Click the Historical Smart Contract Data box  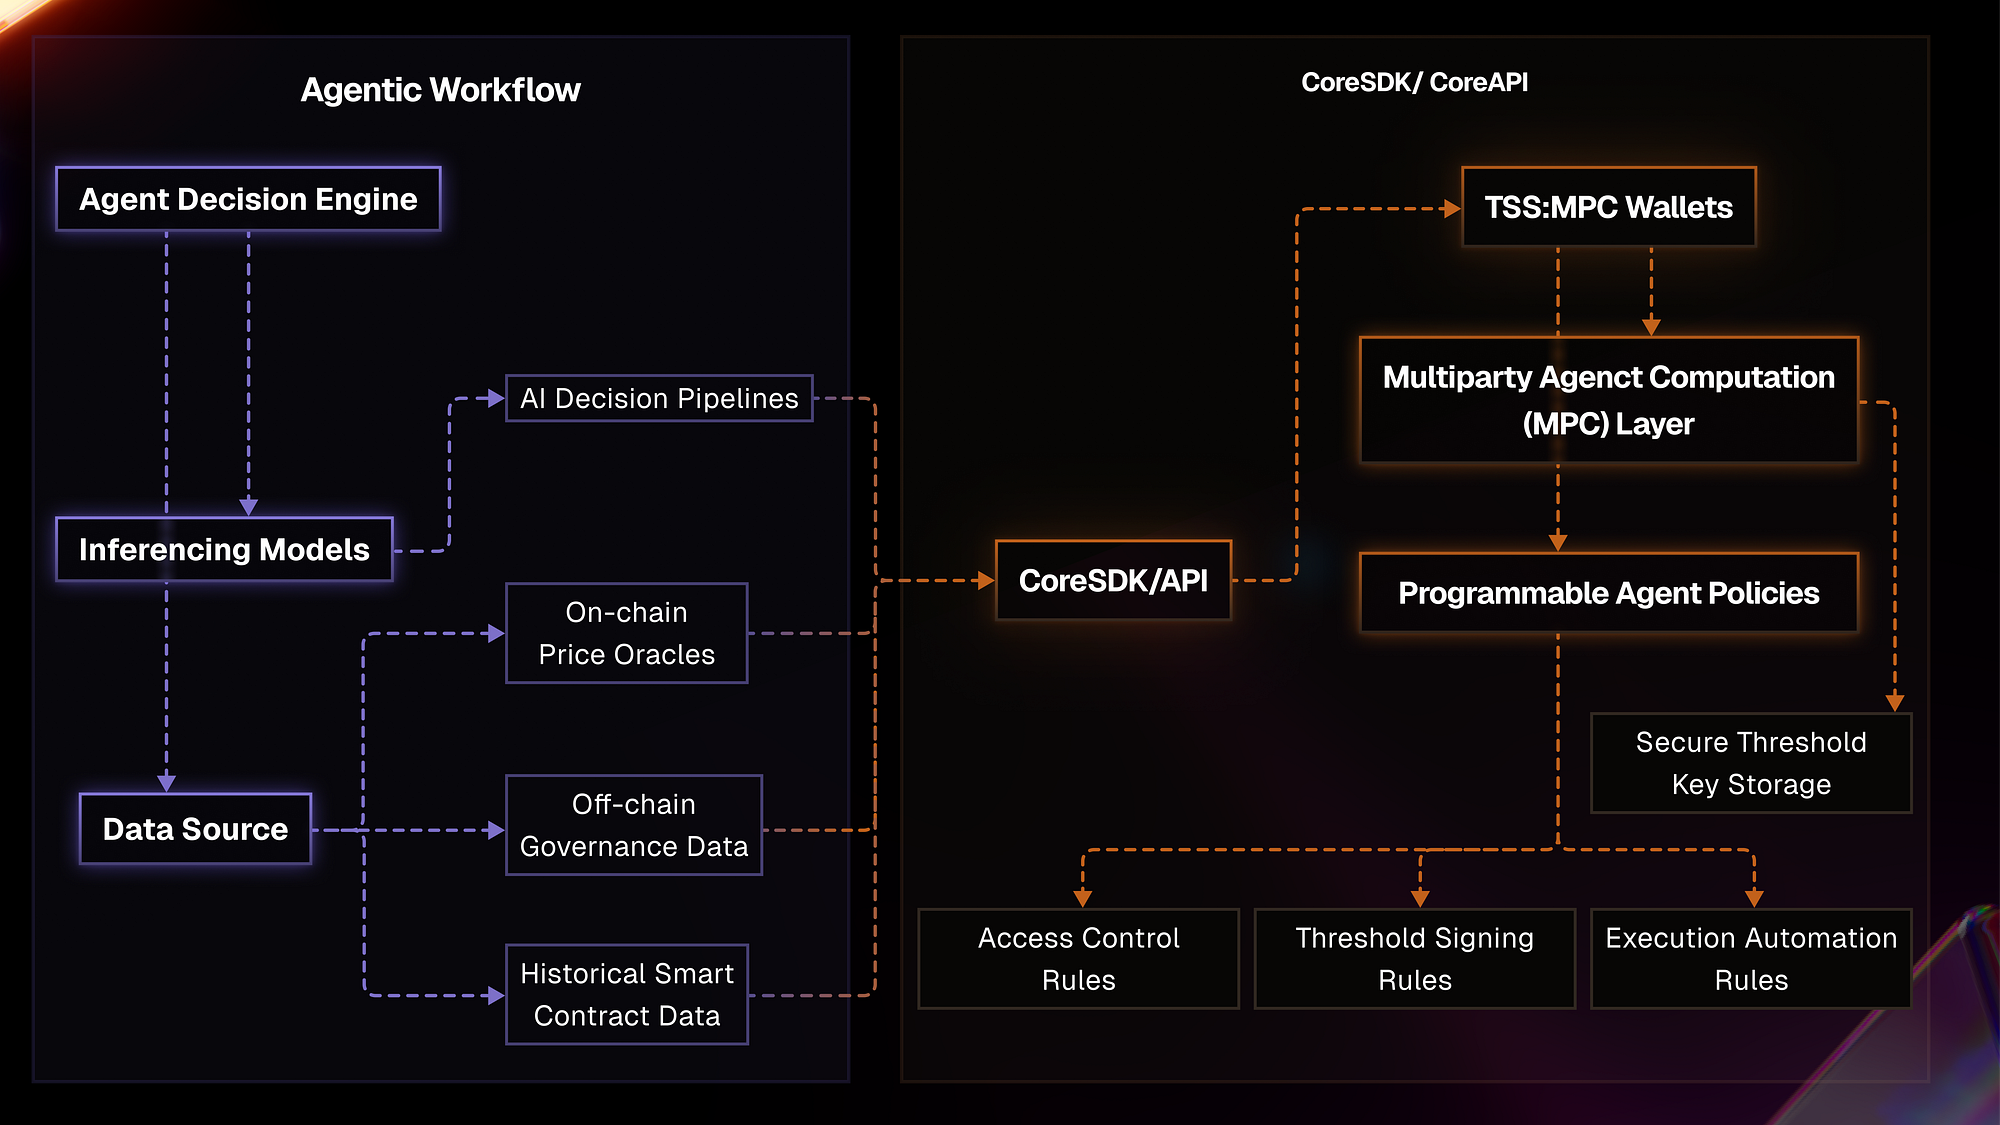627,994
